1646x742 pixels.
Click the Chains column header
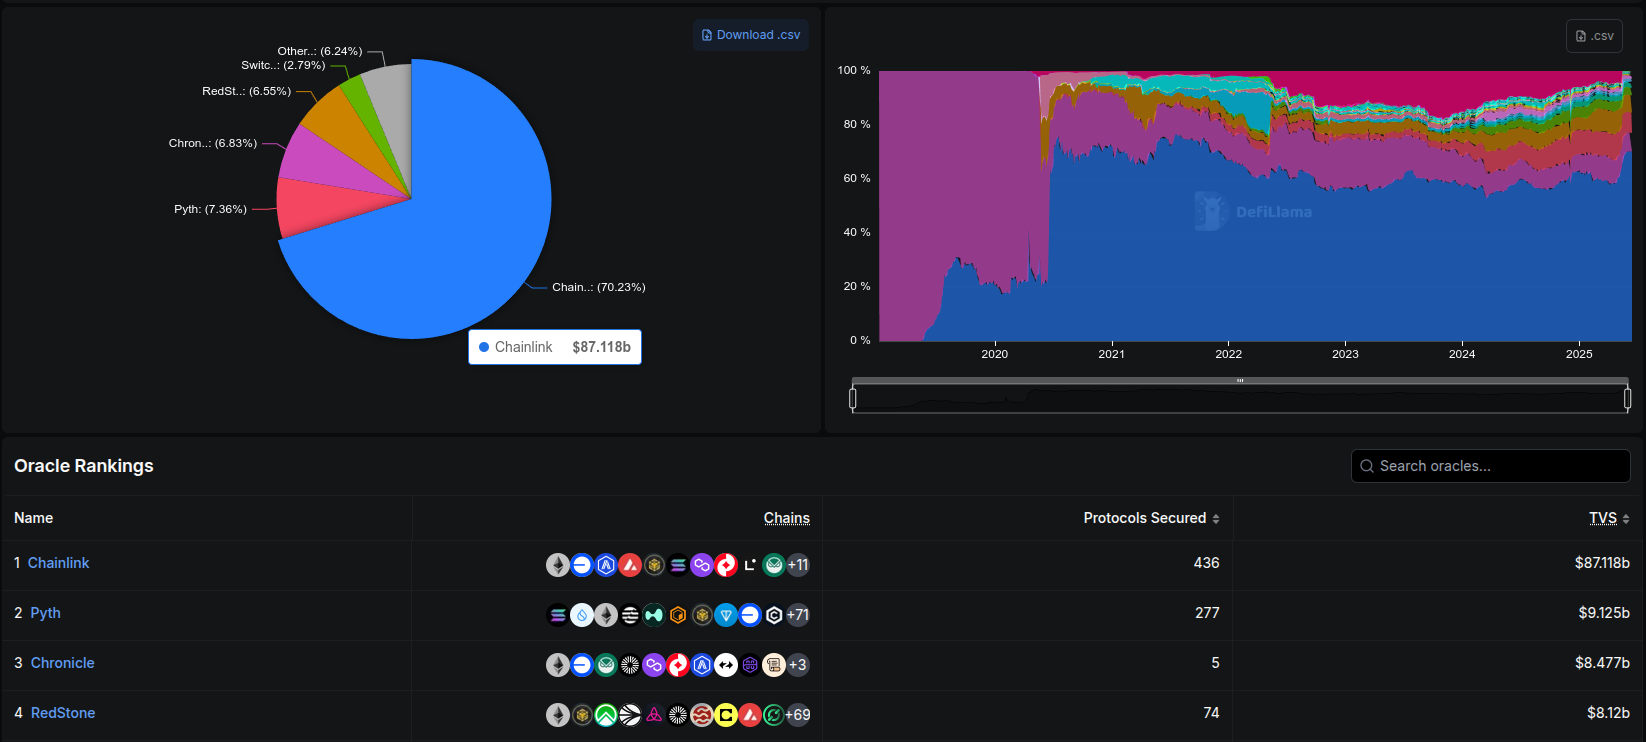787,518
